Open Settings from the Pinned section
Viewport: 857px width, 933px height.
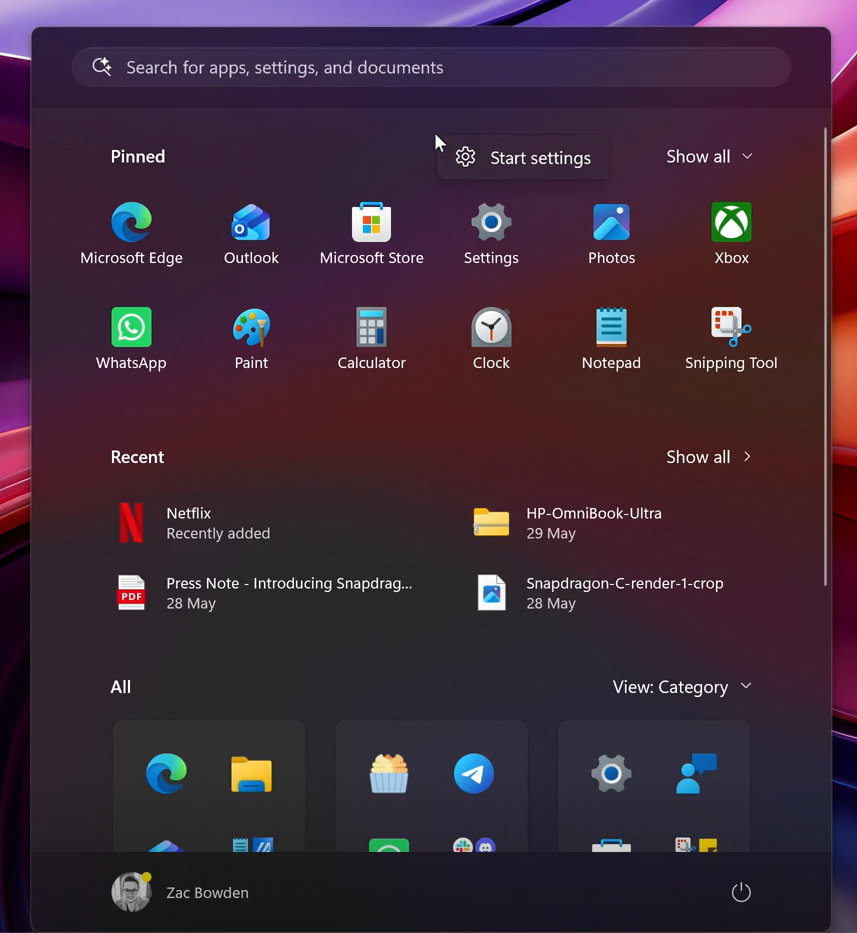[x=491, y=234]
